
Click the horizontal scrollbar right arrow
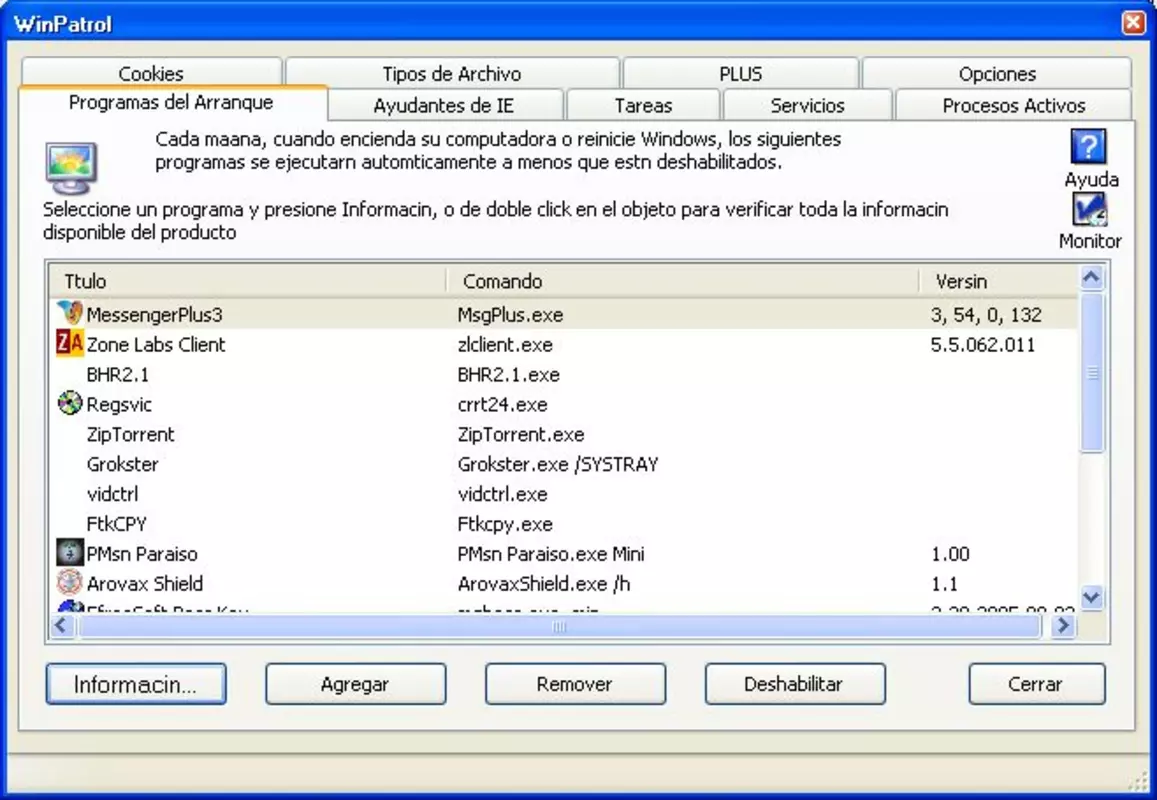[1063, 627]
